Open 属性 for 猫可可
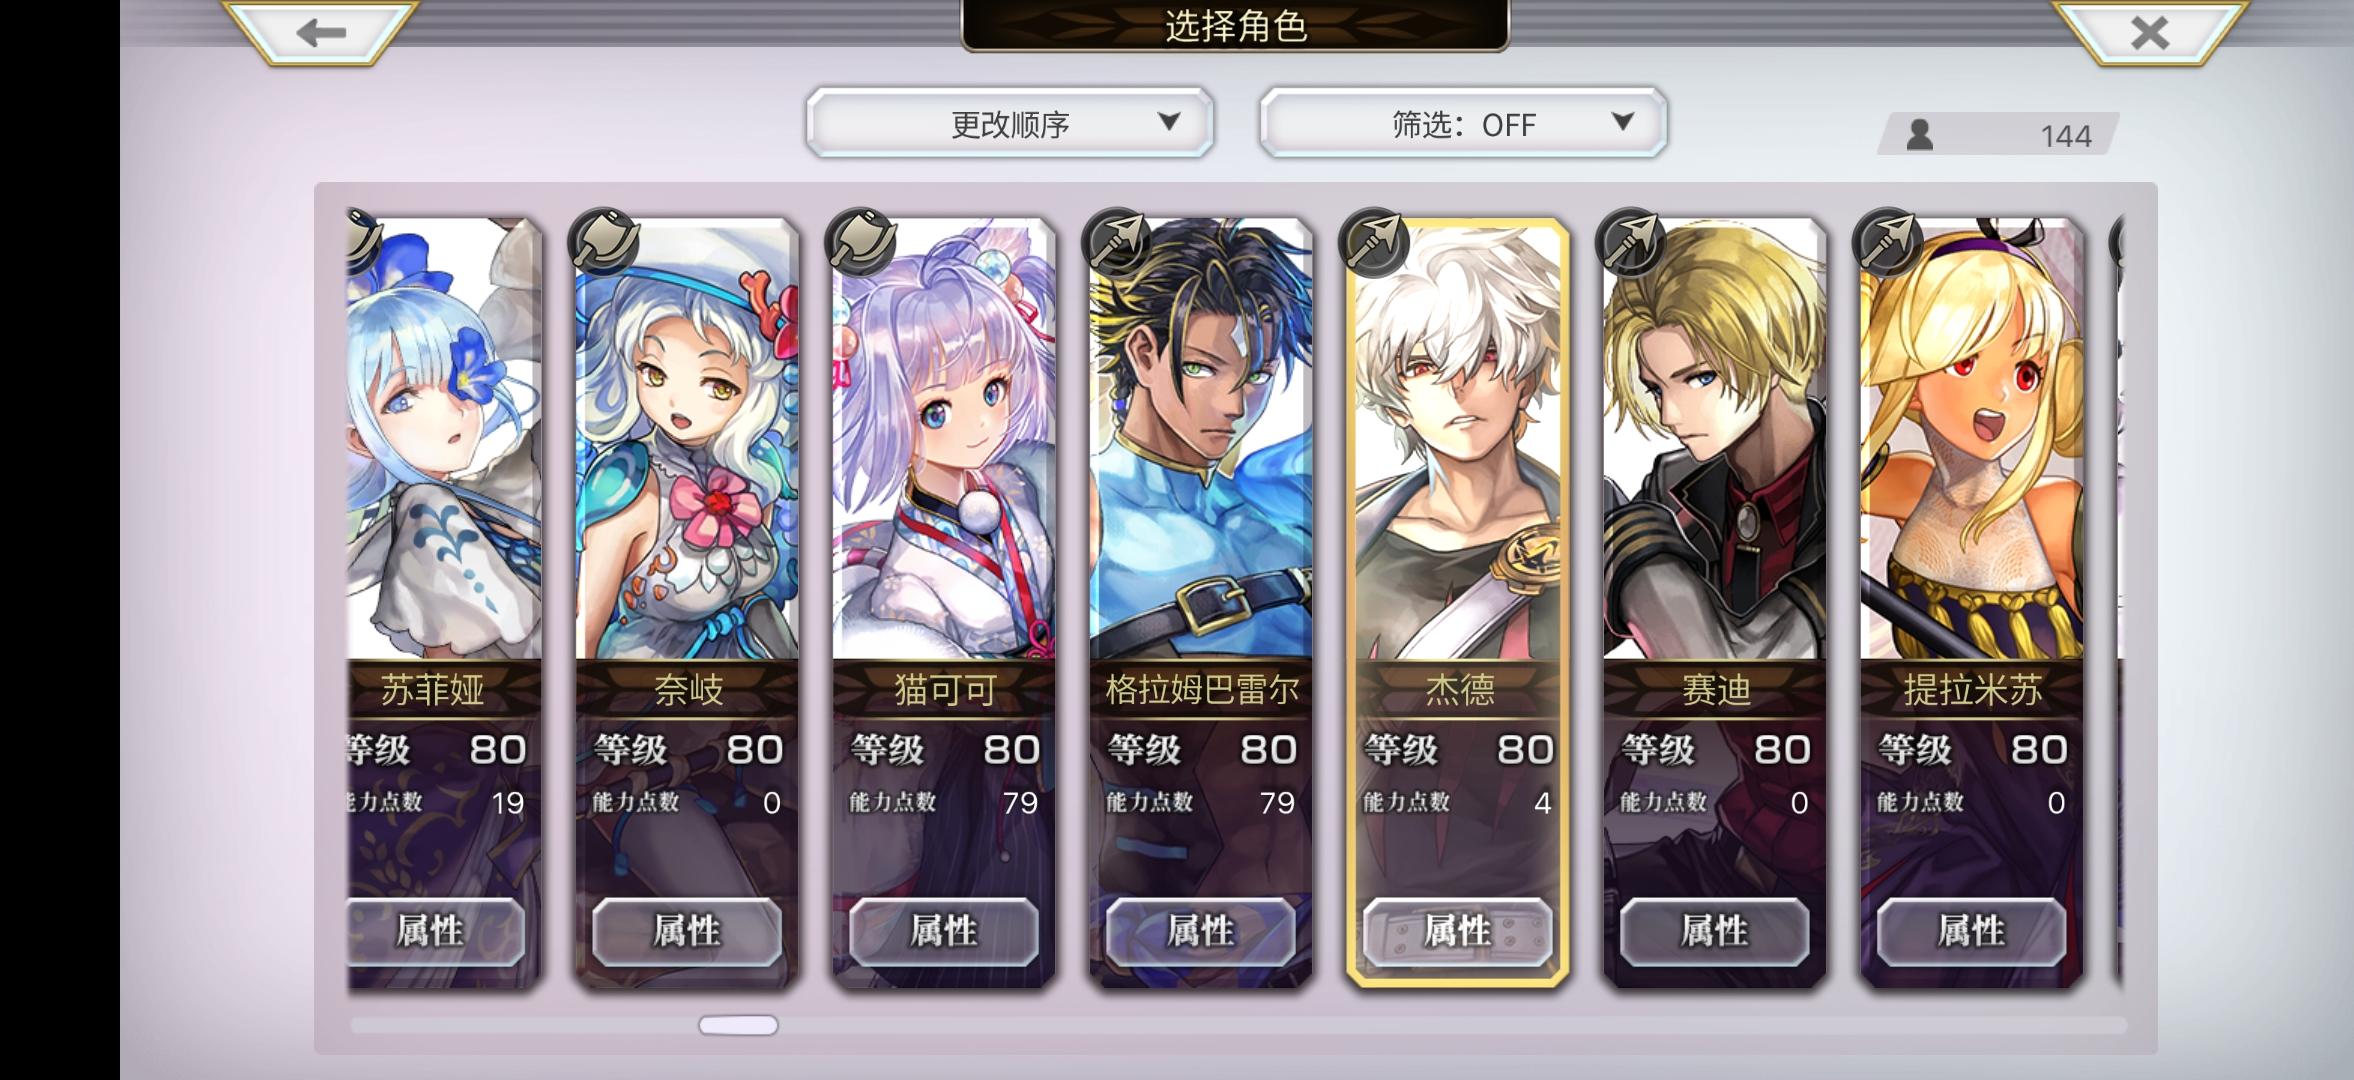 click(944, 932)
